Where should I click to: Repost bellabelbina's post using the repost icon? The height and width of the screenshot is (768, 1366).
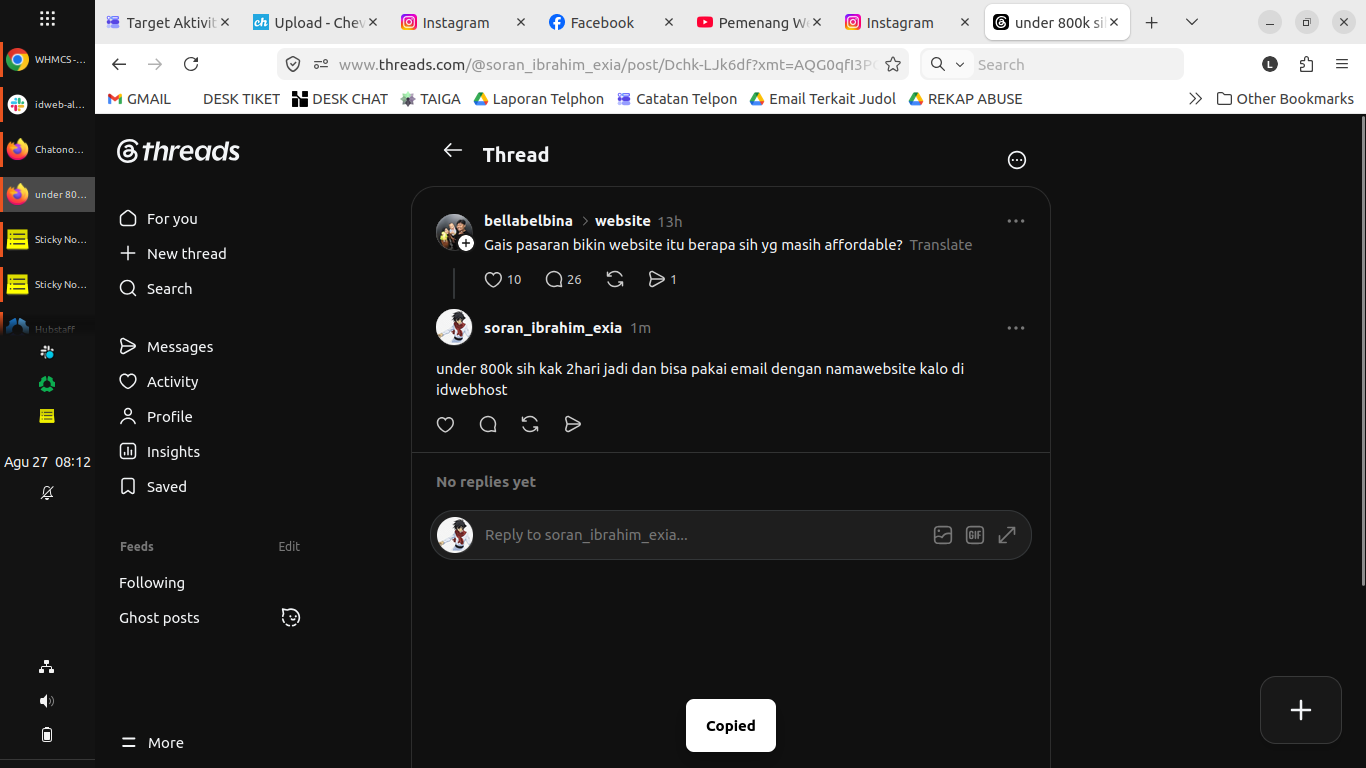615,280
